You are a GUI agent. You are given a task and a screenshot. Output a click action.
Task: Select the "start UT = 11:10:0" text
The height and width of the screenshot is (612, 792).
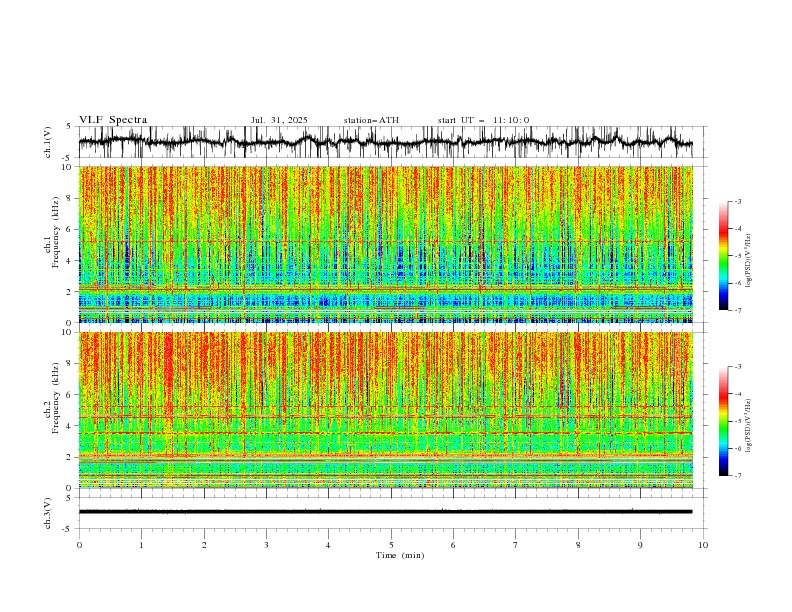(483, 120)
